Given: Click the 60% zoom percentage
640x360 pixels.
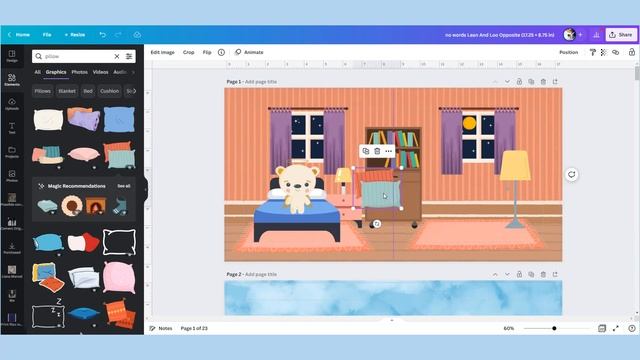Looking at the screenshot, I should tap(509, 328).
